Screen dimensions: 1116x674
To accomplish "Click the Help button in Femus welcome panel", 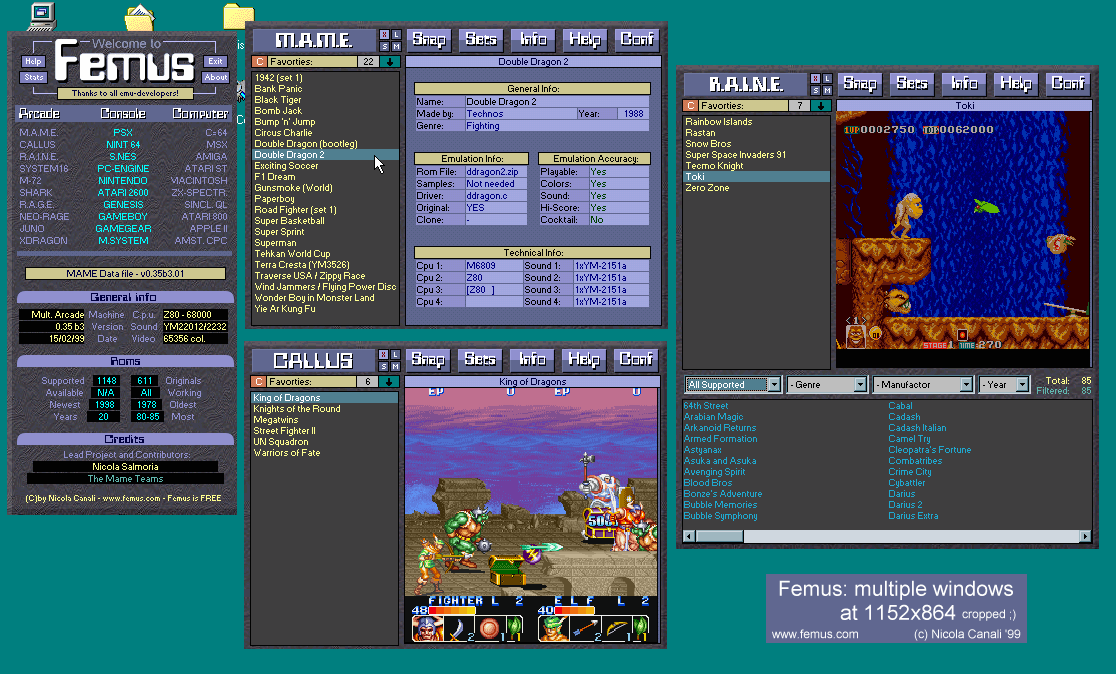I will pos(33,61).
